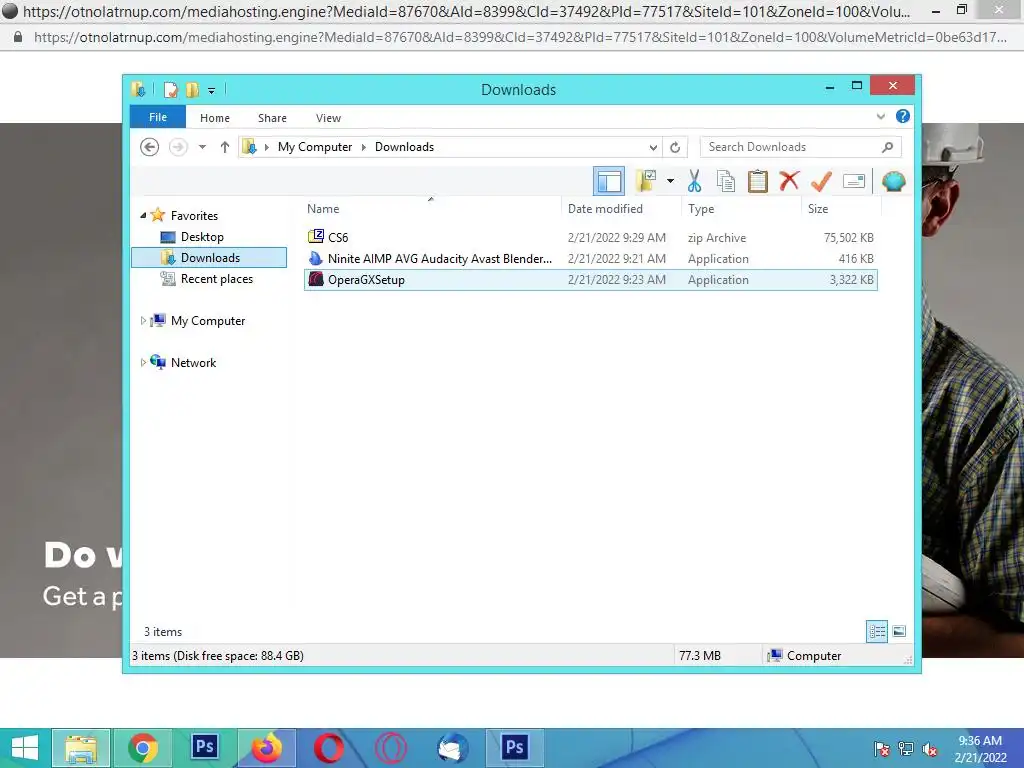Click the CS6 zip file icon

316,236
